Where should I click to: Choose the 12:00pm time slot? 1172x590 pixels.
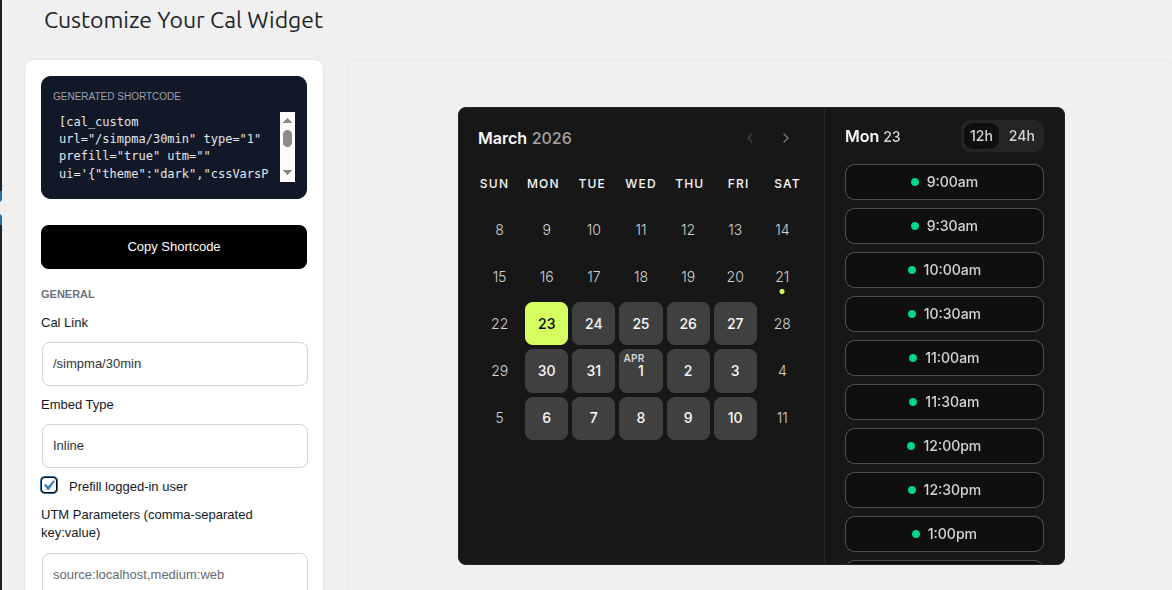click(x=944, y=446)
